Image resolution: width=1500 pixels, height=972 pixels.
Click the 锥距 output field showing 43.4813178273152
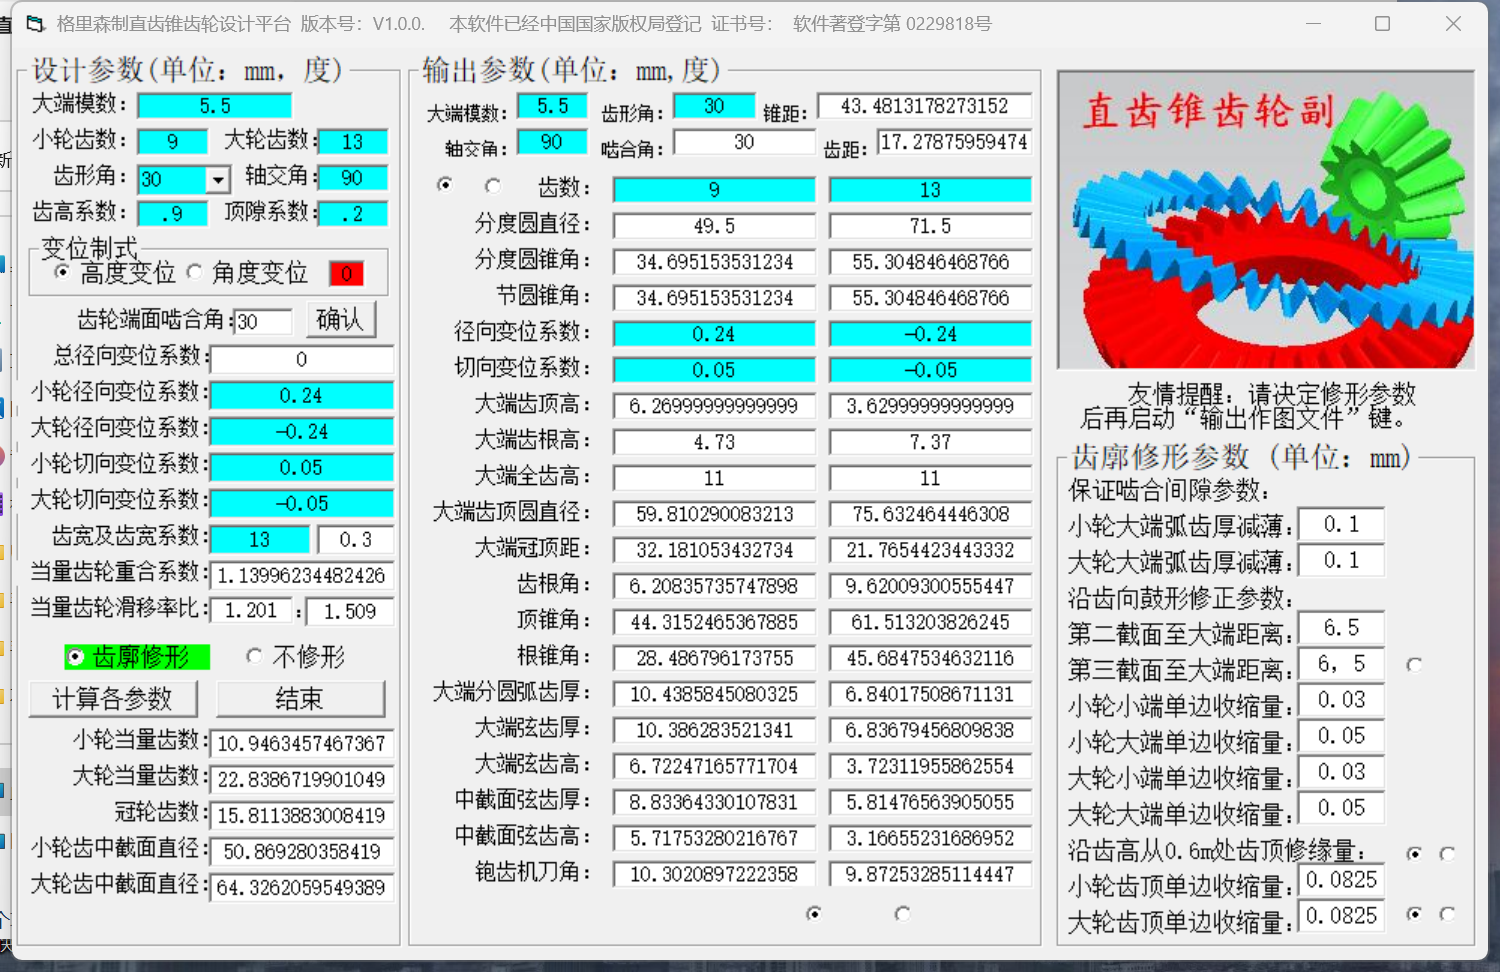point(925,105)
